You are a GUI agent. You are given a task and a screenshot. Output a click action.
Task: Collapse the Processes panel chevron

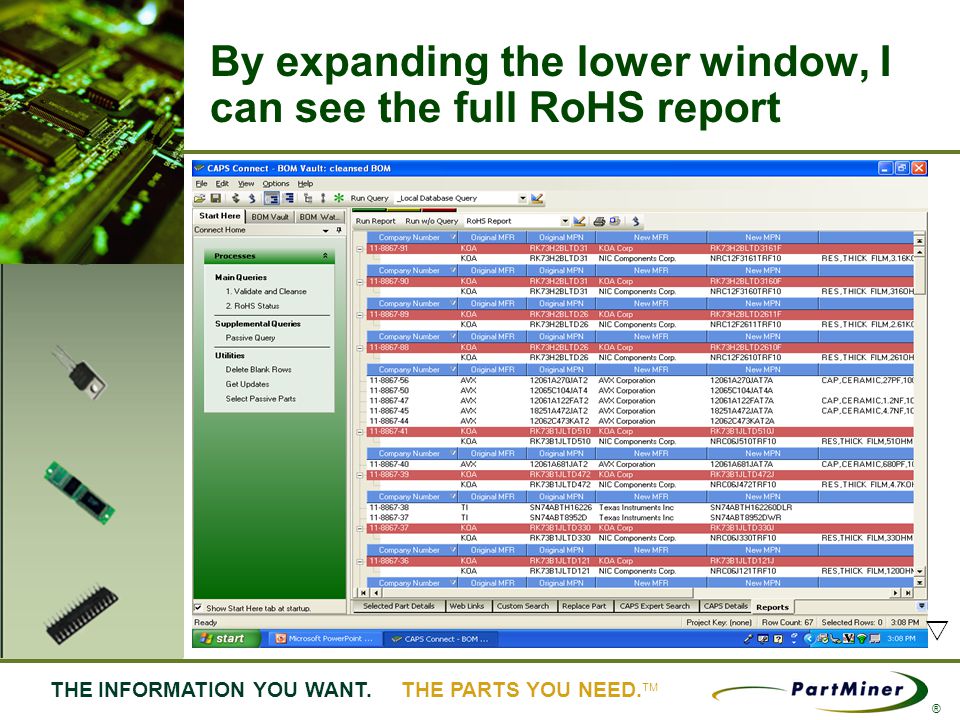pos(325,256)
